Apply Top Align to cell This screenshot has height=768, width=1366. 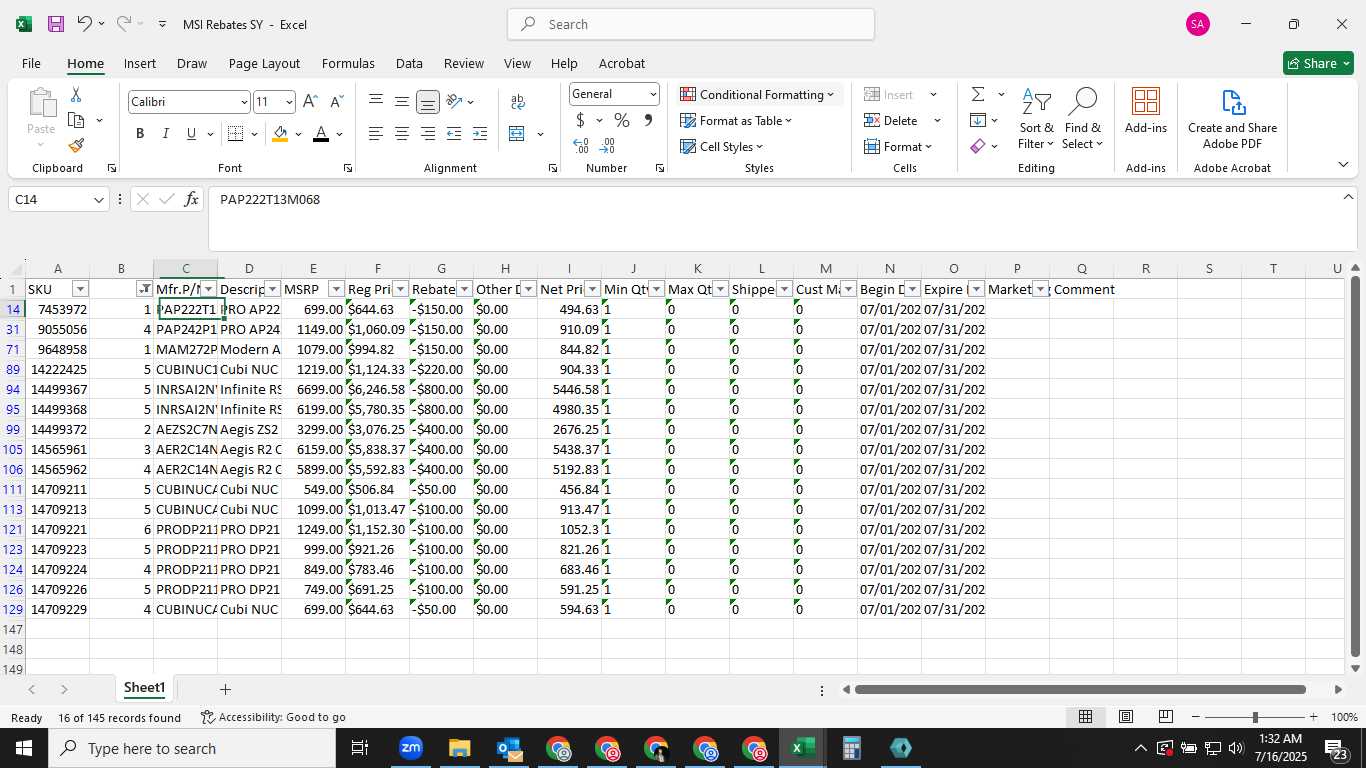375,102
